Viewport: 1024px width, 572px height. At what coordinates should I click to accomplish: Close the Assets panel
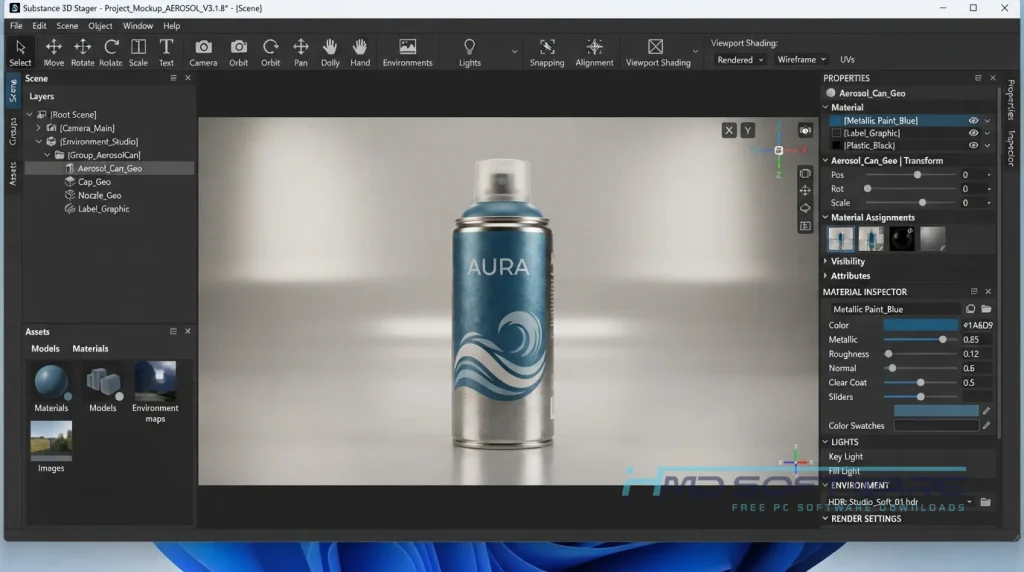[x=187, y=331]
